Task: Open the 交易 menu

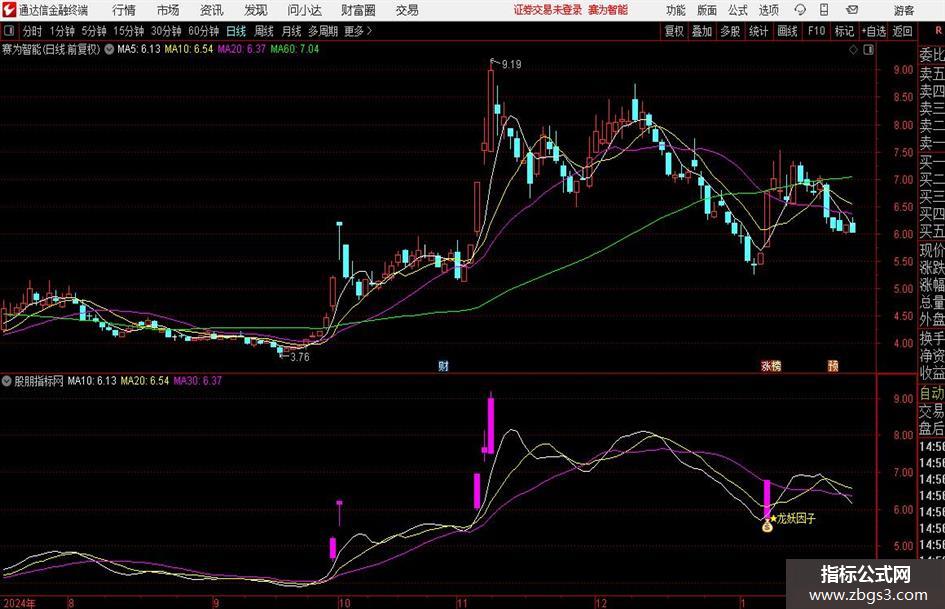Action: pyautogui.click(x=407, y=10)
